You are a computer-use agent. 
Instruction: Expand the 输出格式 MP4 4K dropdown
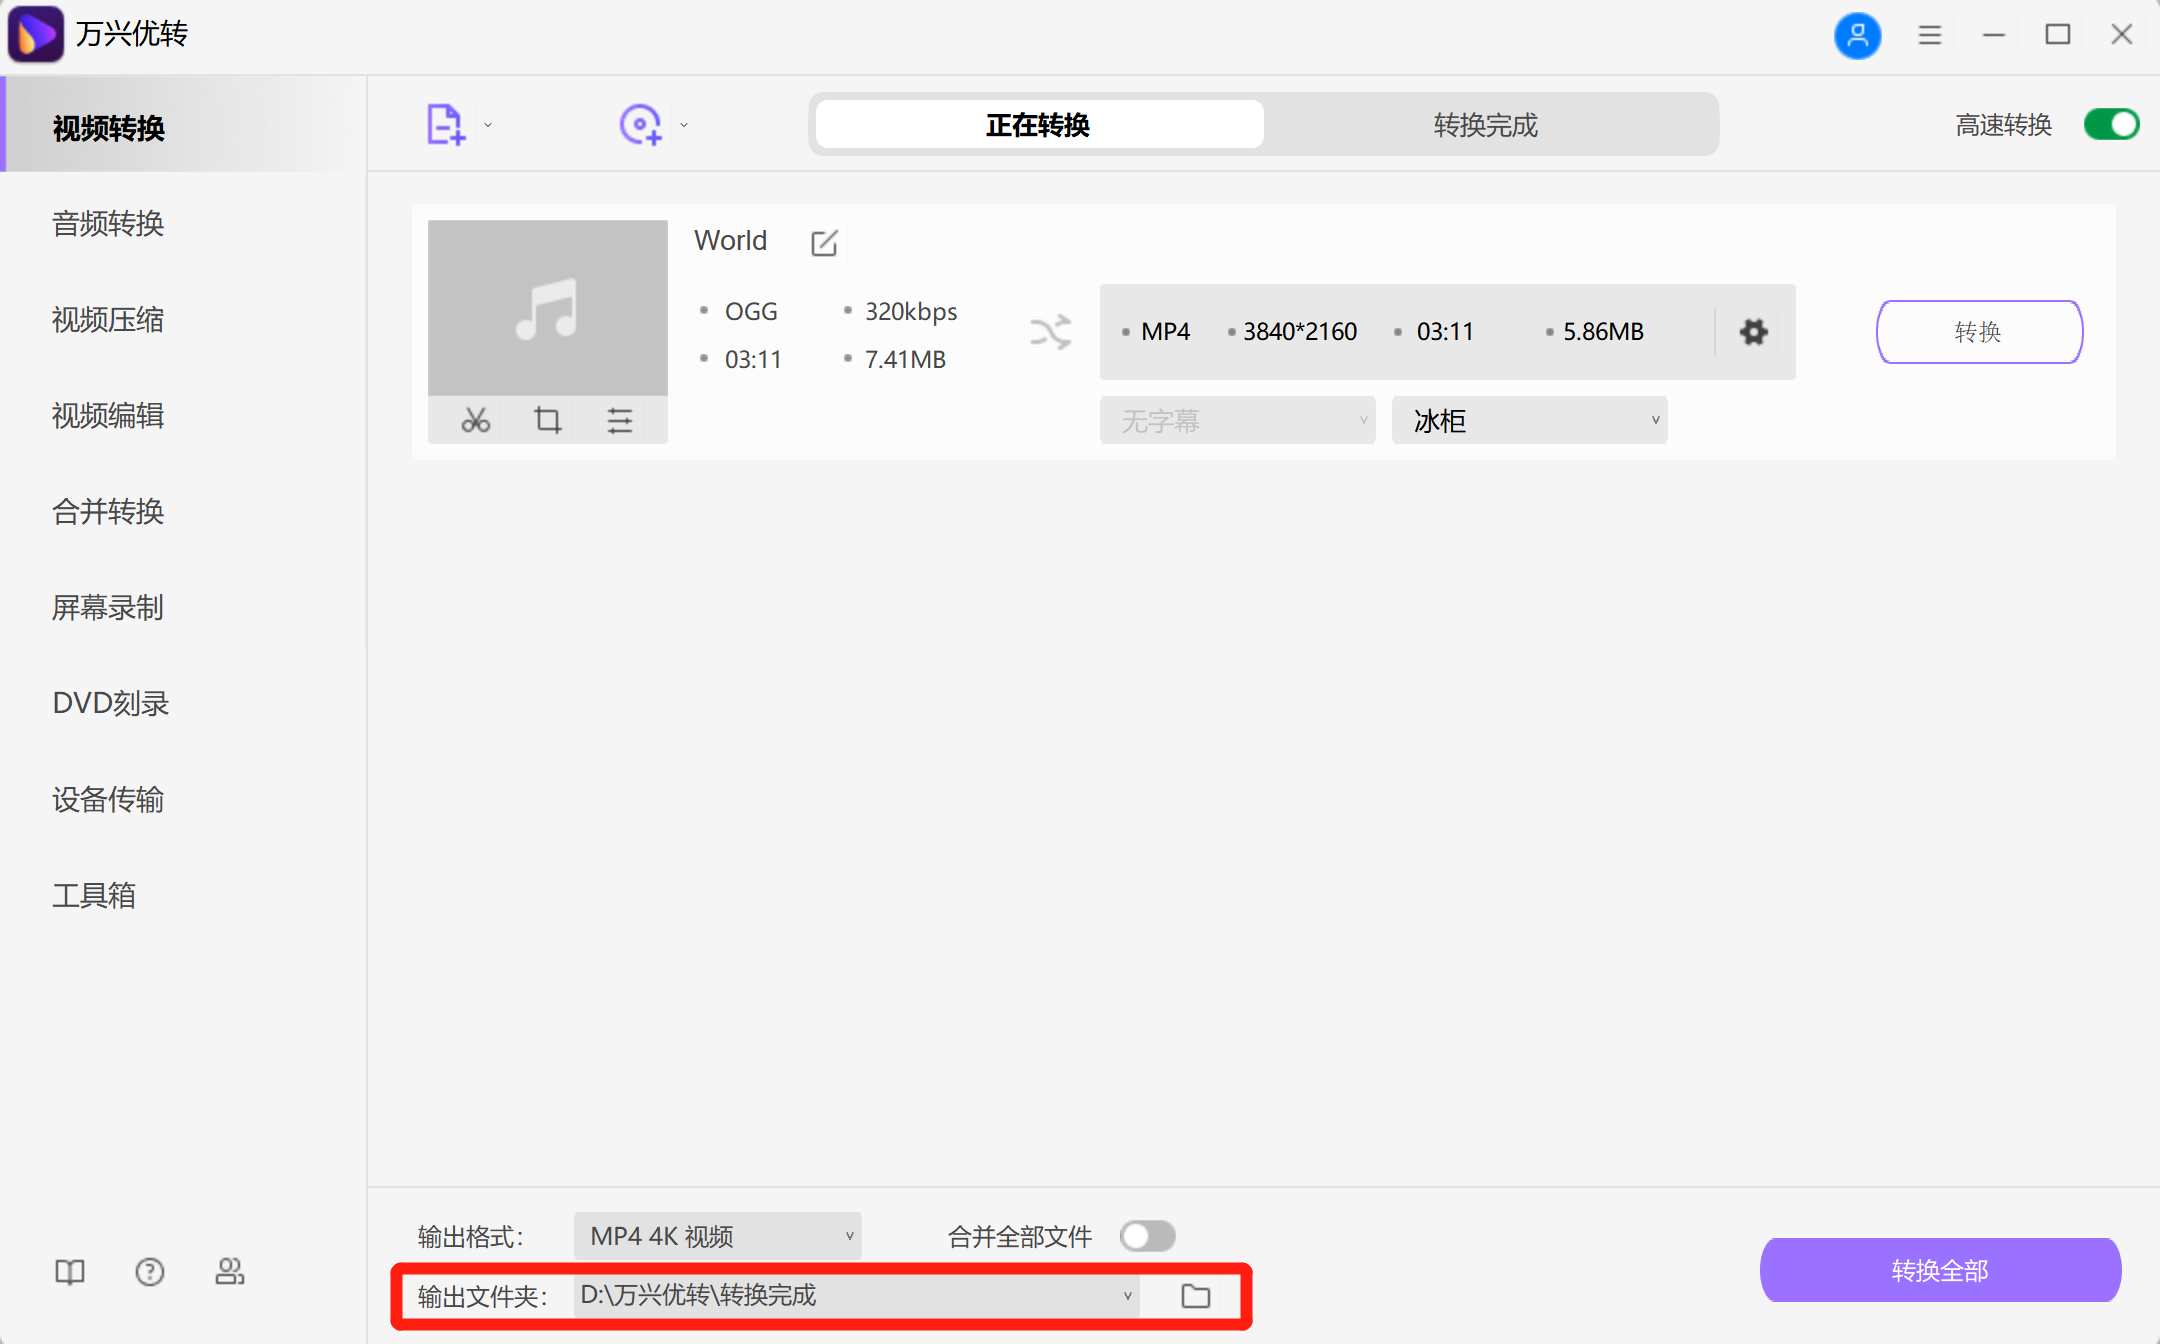point(717,1236)
